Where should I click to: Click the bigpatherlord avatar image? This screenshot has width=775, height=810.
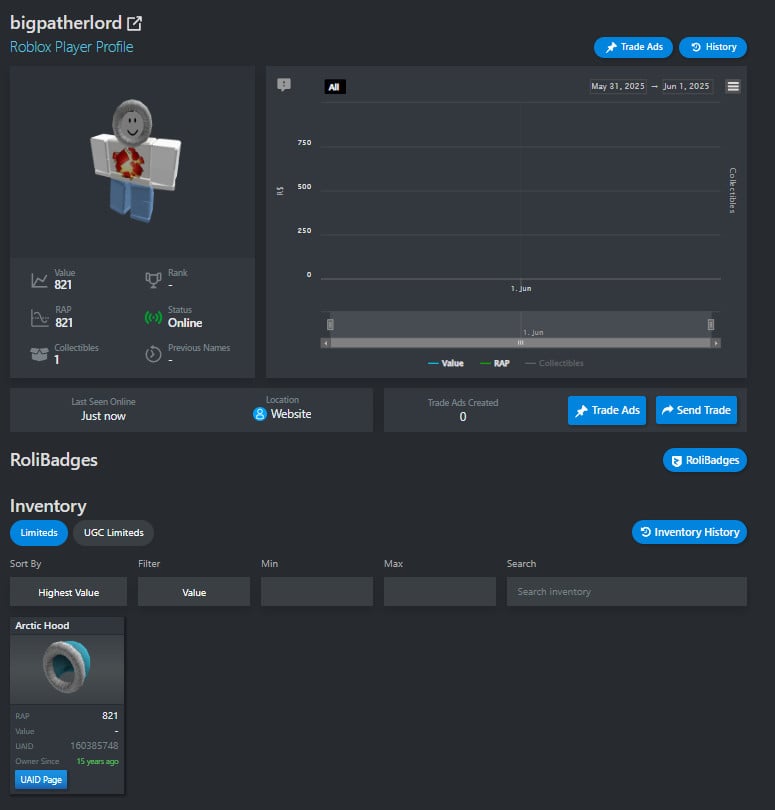[x=135, y=161]
